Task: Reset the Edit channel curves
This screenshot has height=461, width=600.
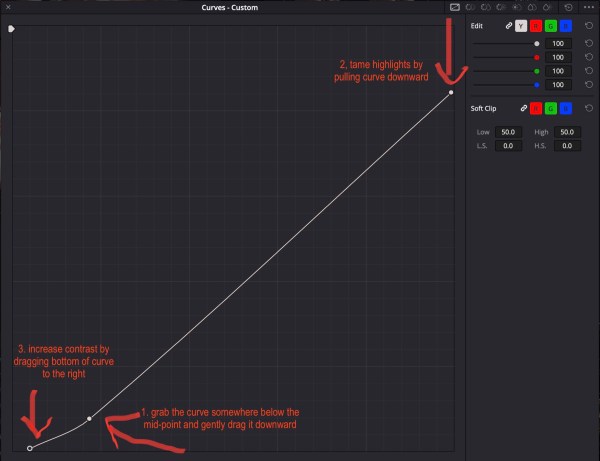Action: click(588, 25)
